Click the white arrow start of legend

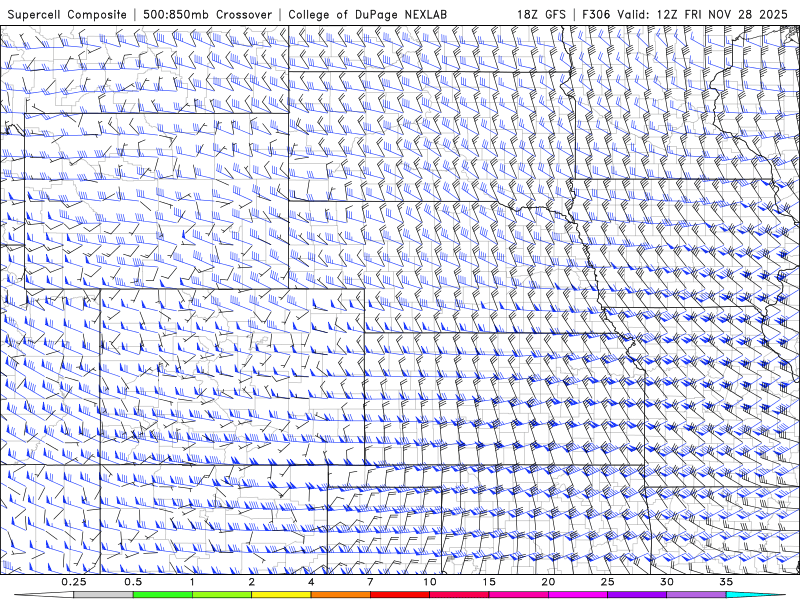point(44,595)
